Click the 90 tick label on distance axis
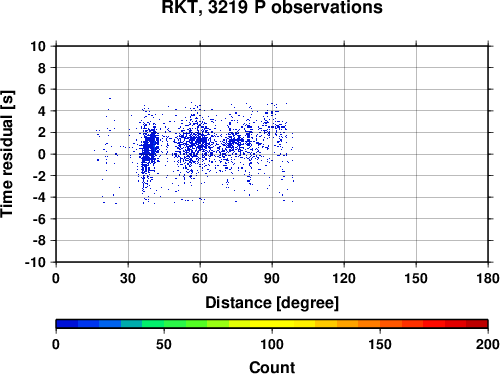 (272, 278)
